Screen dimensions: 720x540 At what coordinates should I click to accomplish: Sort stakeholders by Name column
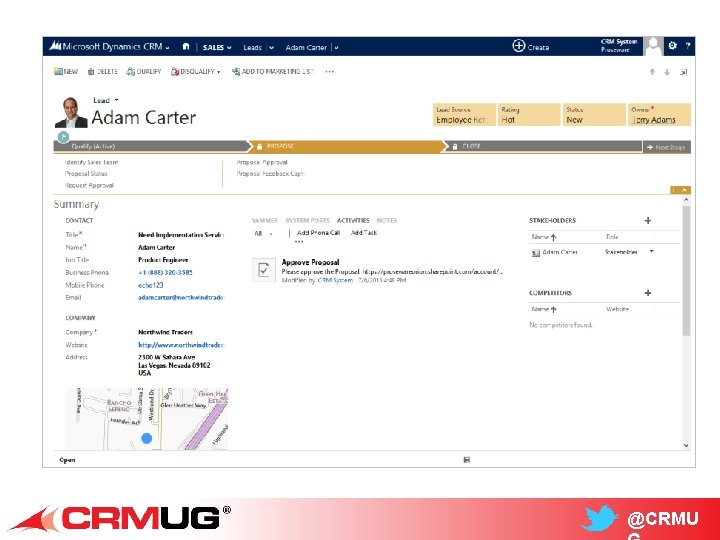click(544, 237)
